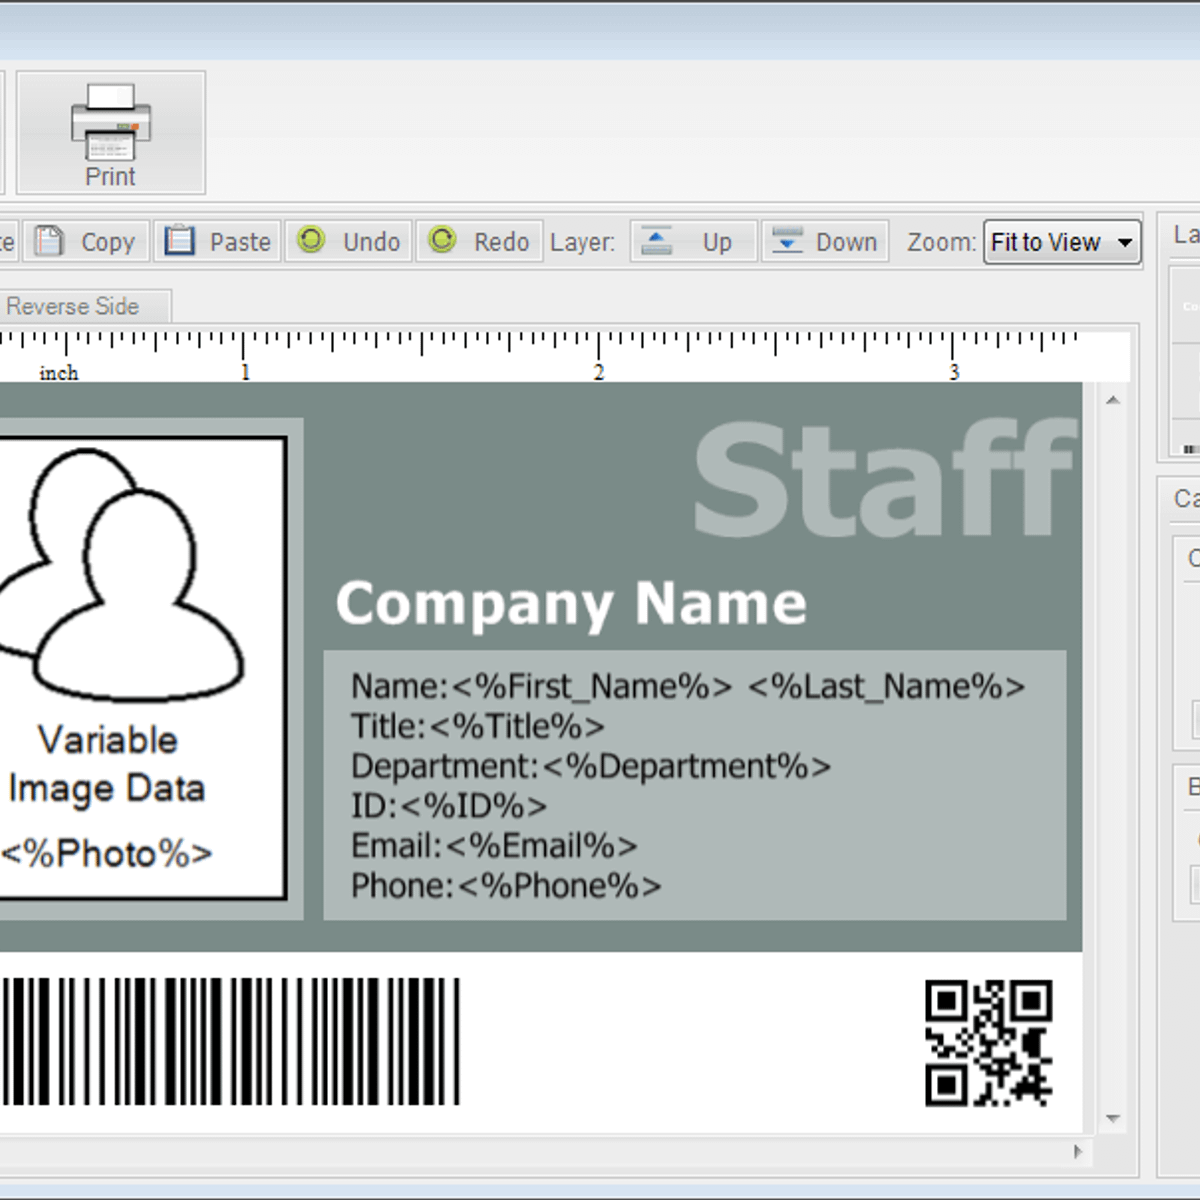Select the QR code on the card
The height and width of the screenshot is (1200, 1200).
(x=989, y=1043)
